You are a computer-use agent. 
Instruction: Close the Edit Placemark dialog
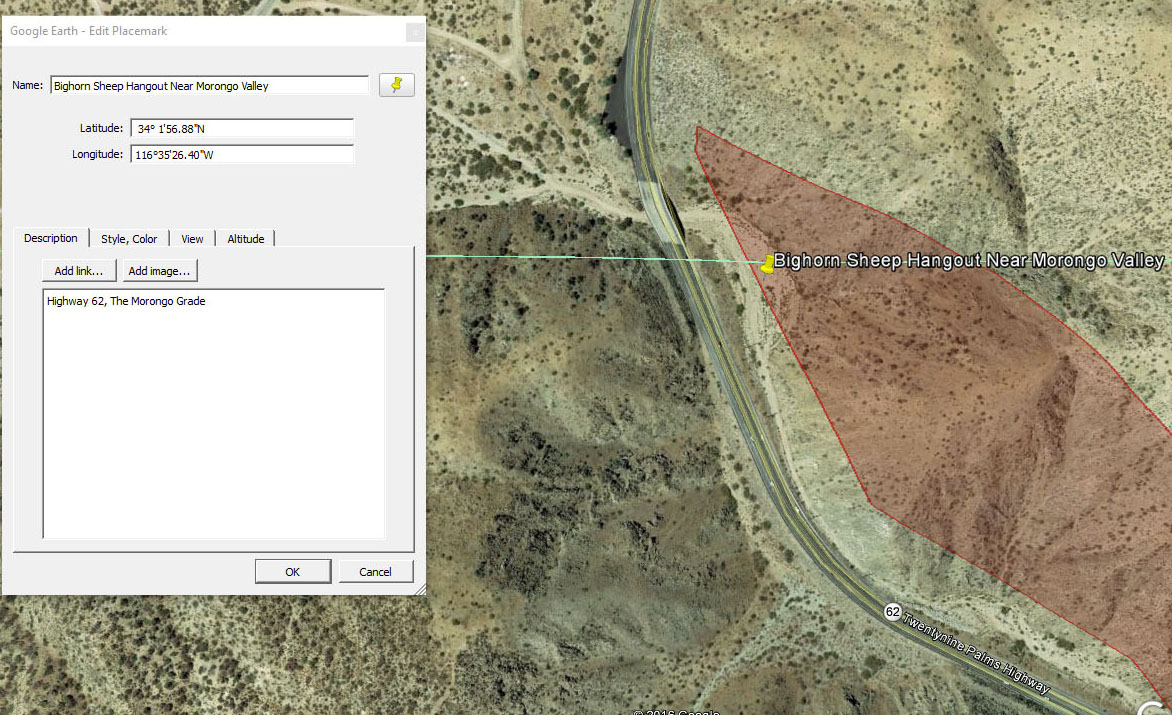[414, 32]
